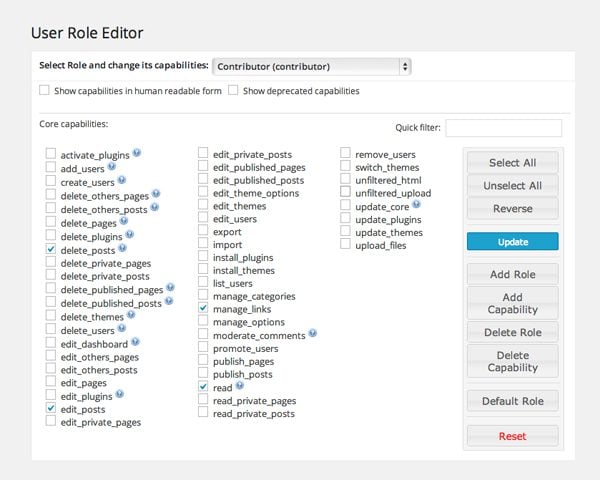Screen dimensions: 600x480
Task: Click the blue Update button
Action: pyautogui.click(x=512, y=242)
